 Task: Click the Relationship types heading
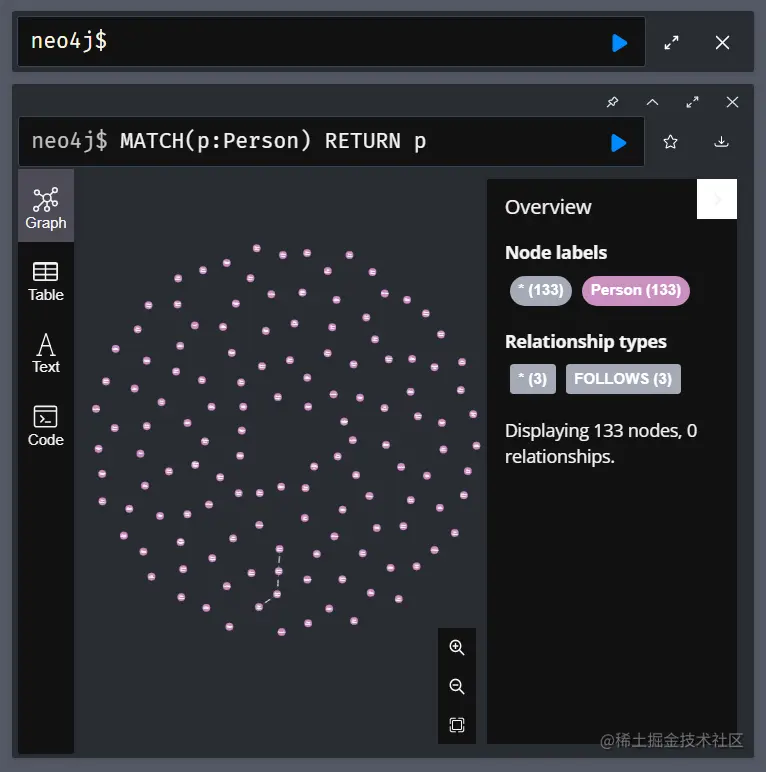pos(586,342)
